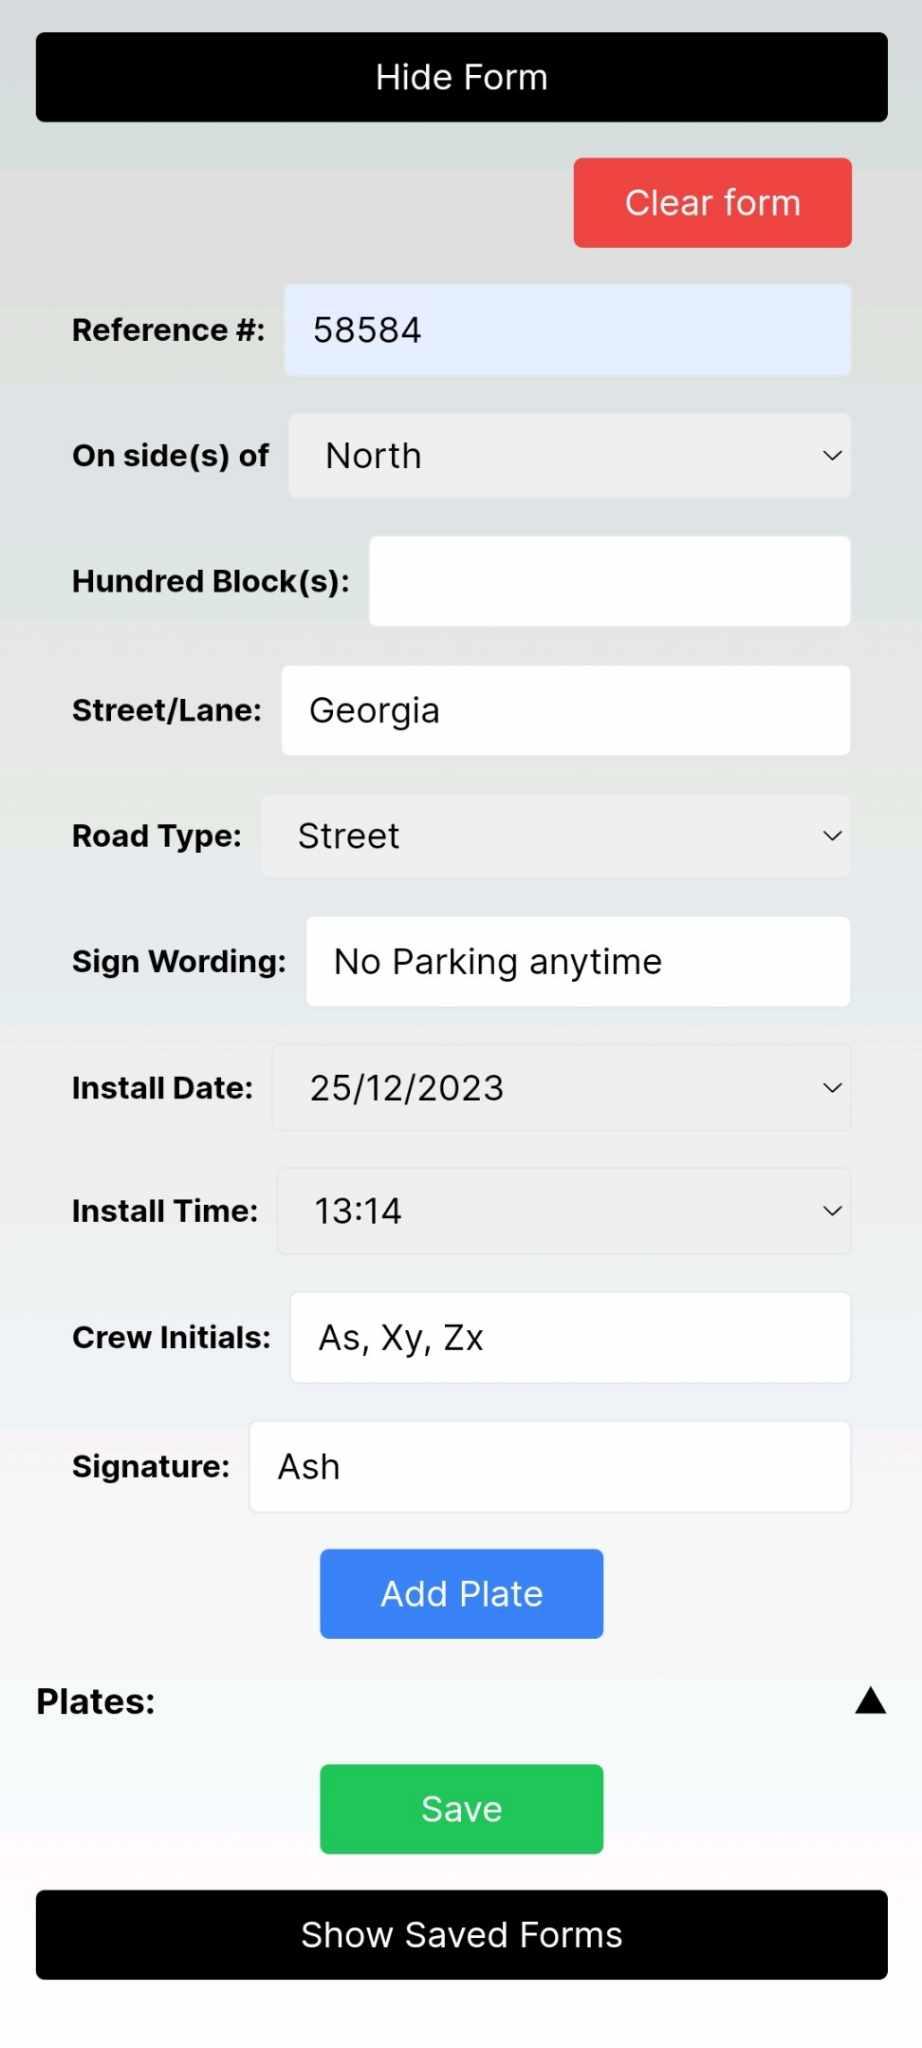Open the Install Date picker
This screenshot has width=922, height=2048.
click(x=561, y=1088)
